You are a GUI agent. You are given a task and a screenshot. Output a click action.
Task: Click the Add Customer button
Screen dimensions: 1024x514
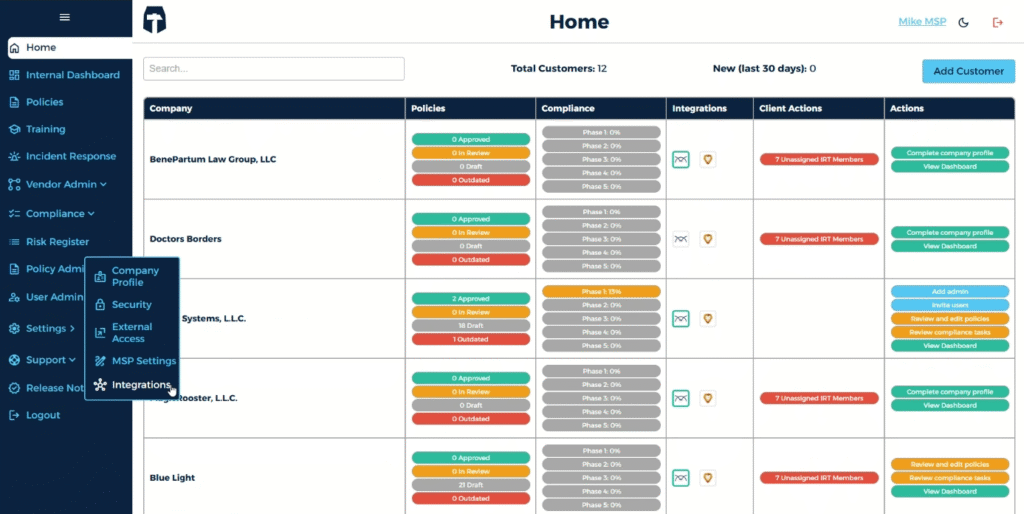pos(968,71)
